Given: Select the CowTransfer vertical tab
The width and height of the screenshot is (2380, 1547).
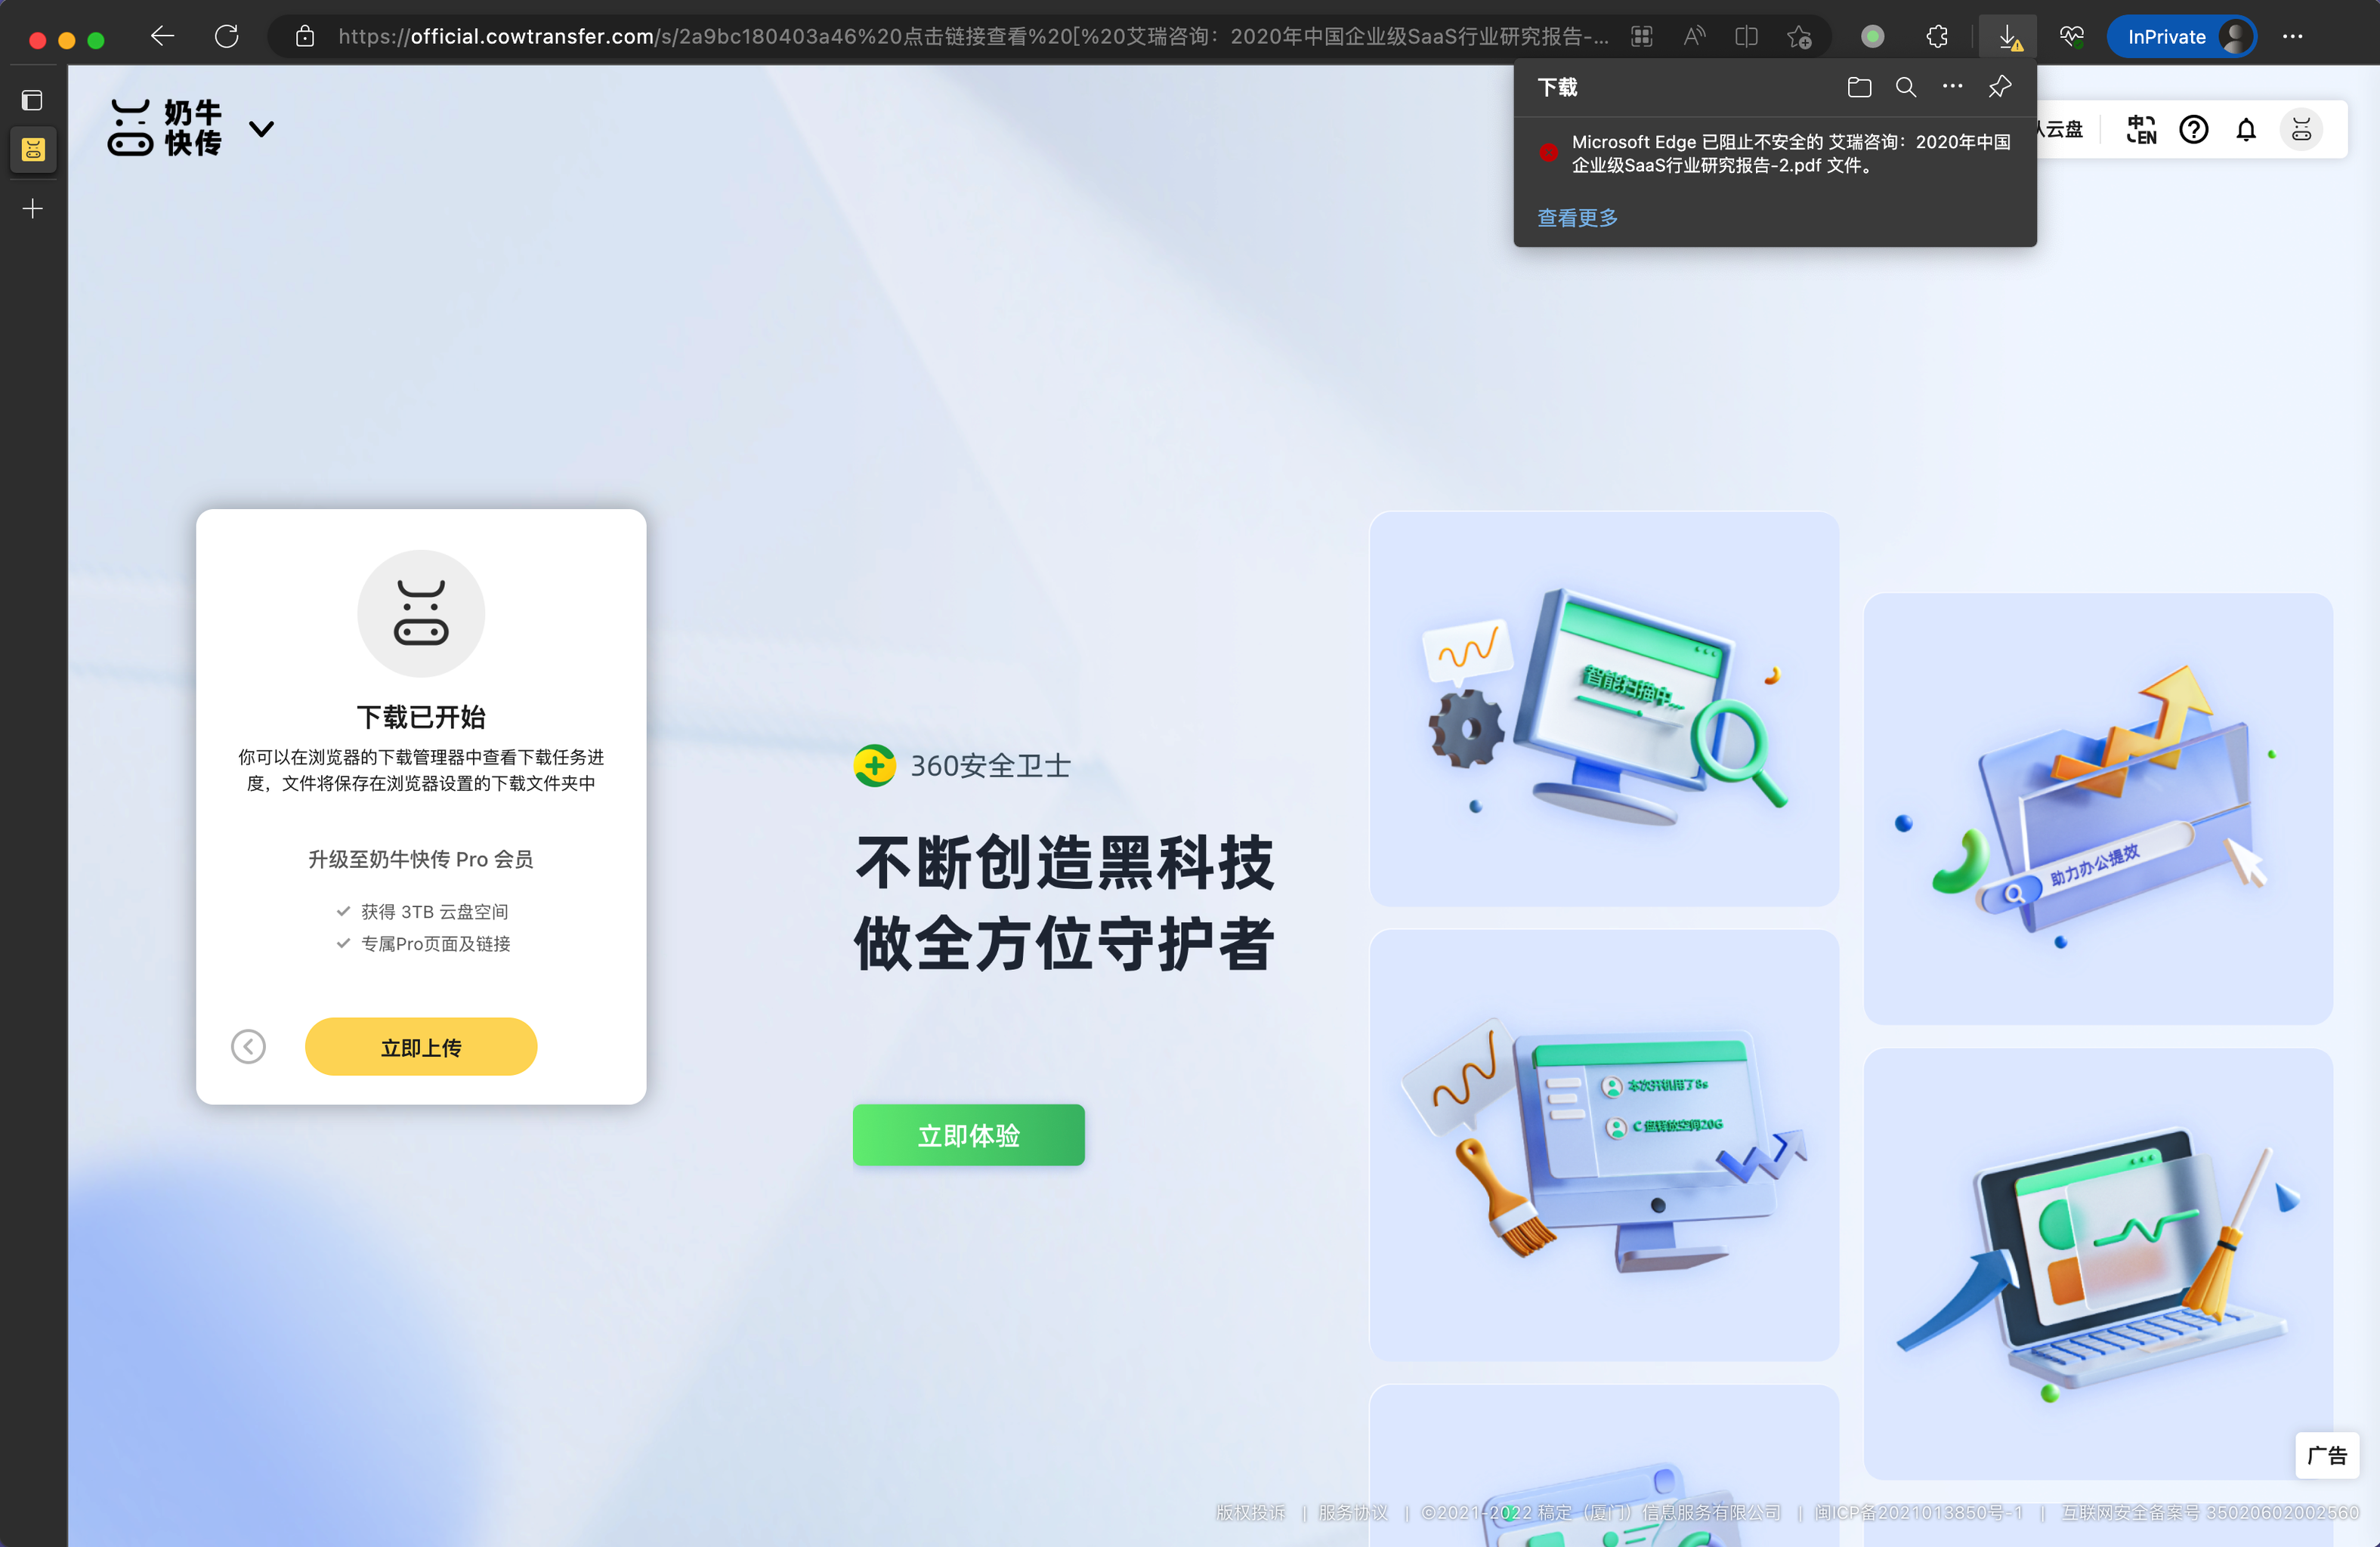Looking at the screenshot, I should (x=33, y=150).
